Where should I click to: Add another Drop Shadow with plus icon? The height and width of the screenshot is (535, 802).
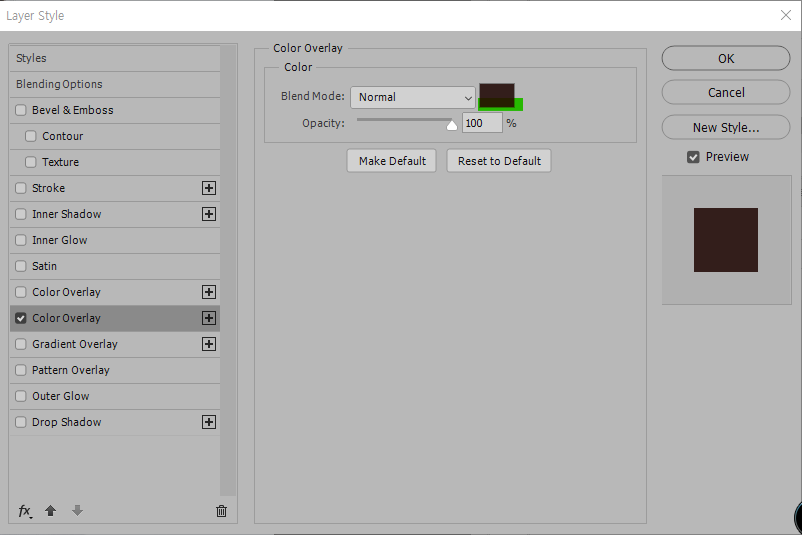coord(209,422)
